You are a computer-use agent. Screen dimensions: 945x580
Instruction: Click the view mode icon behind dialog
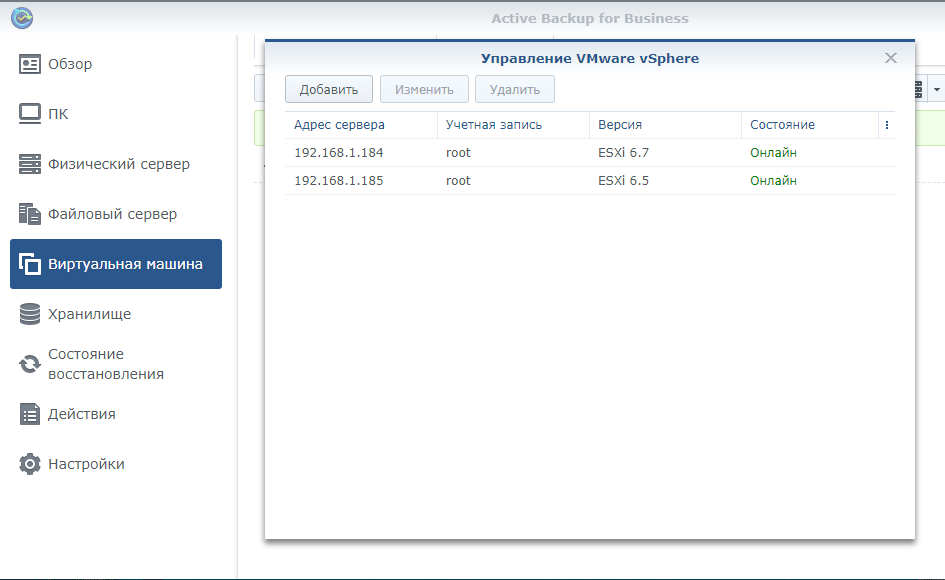click(920, 89)
